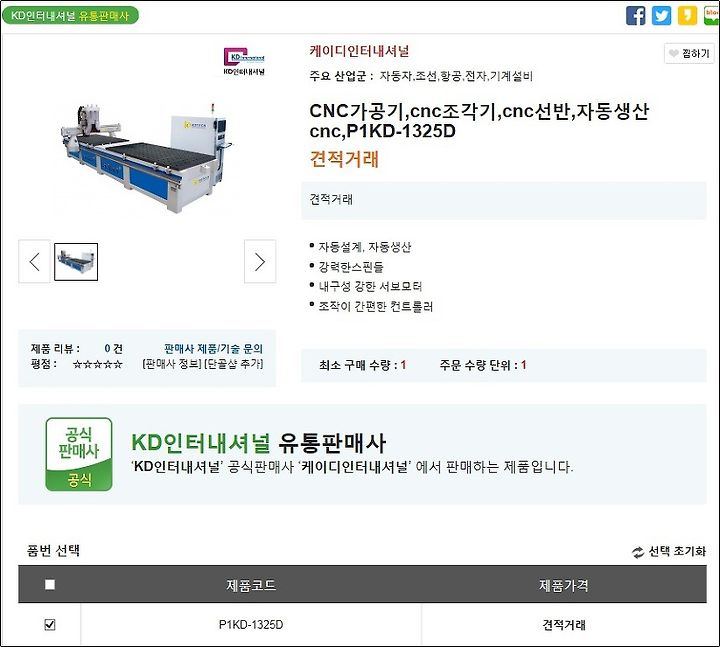Select the CNC machine thumbnail image
The width and height of the screenshot is (720, 647).
pyautogui.click(x=76, y=262)
